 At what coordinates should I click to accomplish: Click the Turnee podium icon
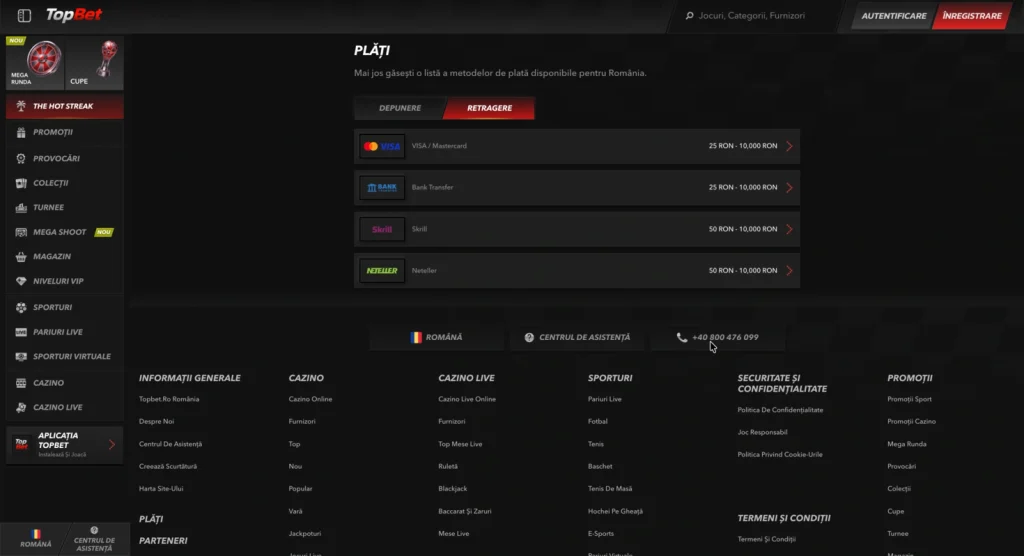tap(21, 207)
